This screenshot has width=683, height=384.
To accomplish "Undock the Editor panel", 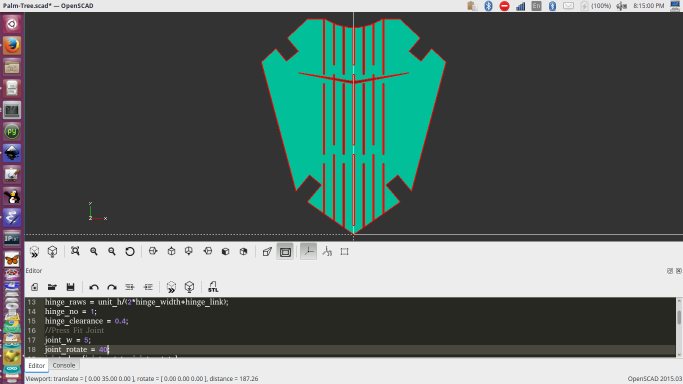I will tap(670, 271).
